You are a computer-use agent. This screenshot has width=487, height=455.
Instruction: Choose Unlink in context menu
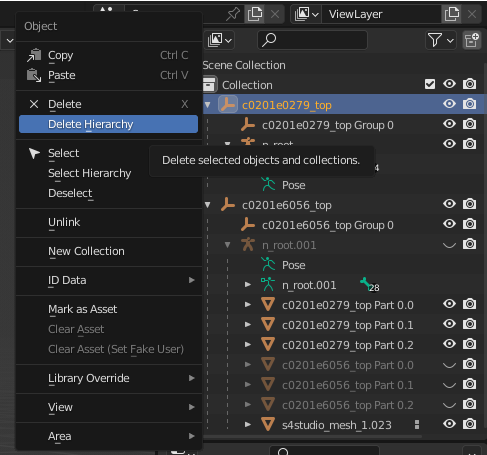coord(108,222)
